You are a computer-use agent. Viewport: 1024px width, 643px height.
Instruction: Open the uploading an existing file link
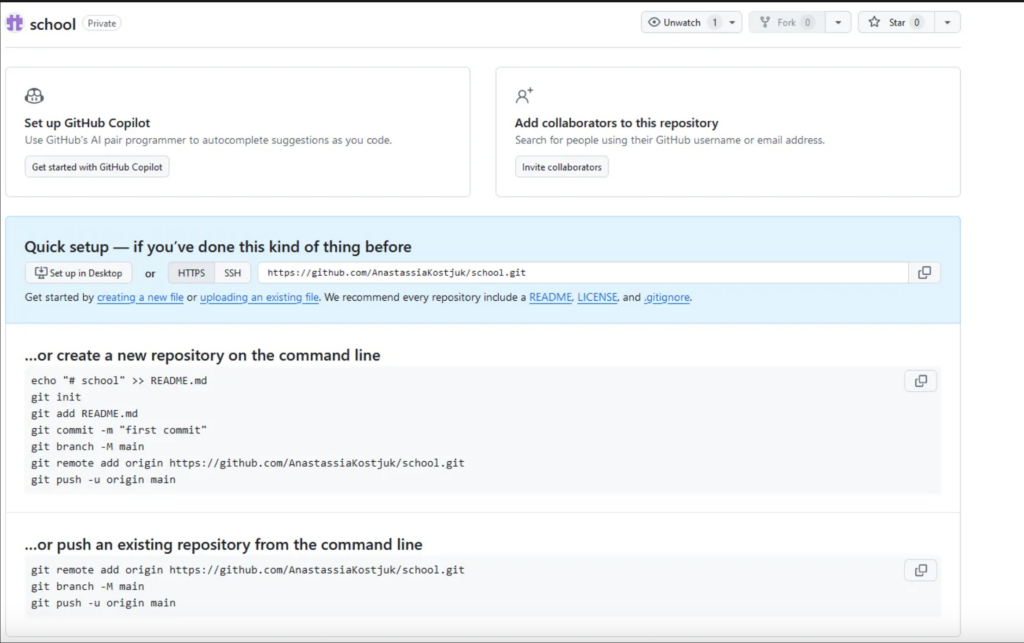point(259,297)
